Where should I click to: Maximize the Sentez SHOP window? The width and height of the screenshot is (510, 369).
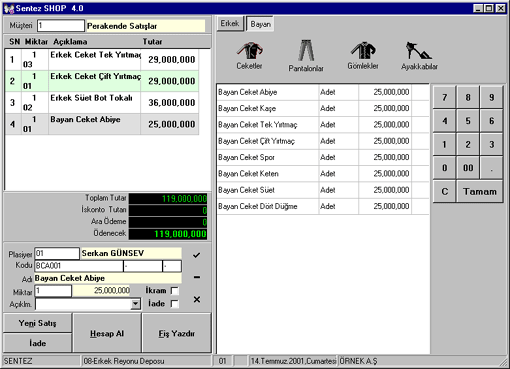pyautogui.click(x=489, y=8)
